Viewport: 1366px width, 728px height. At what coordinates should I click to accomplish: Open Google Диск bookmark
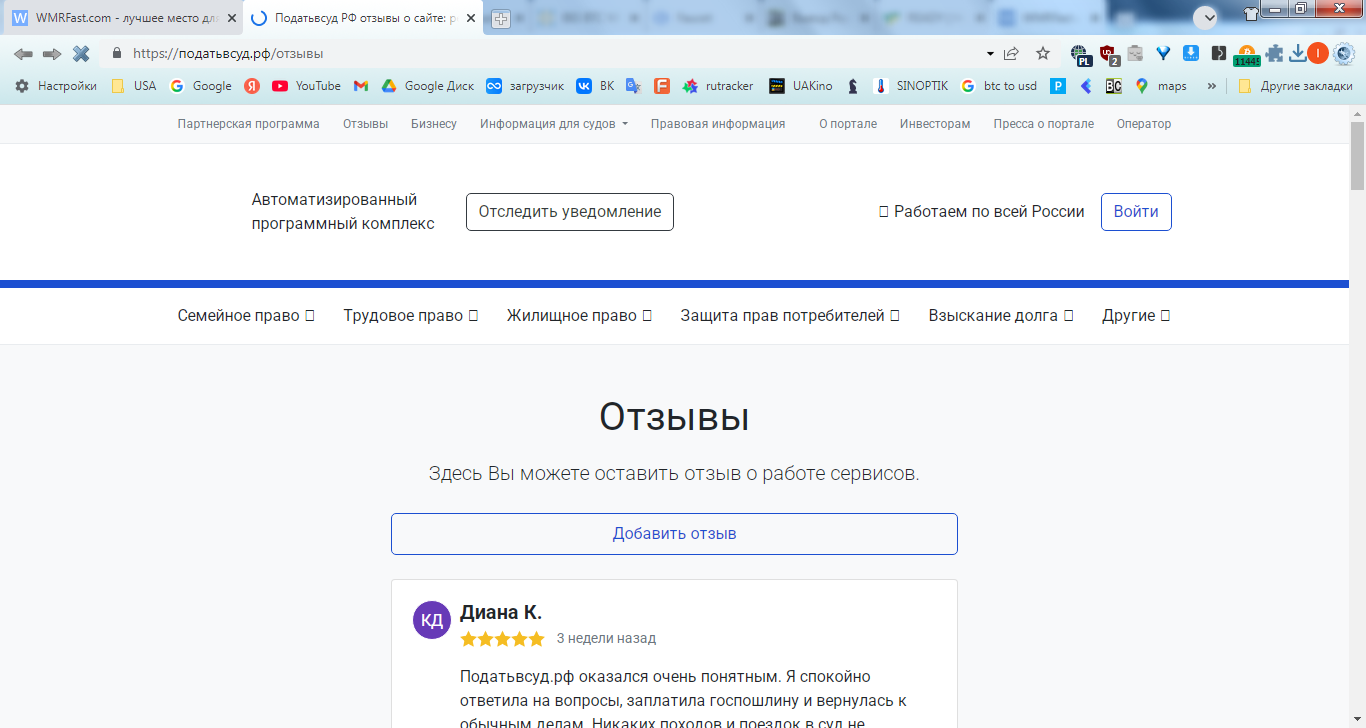point(428,86)
